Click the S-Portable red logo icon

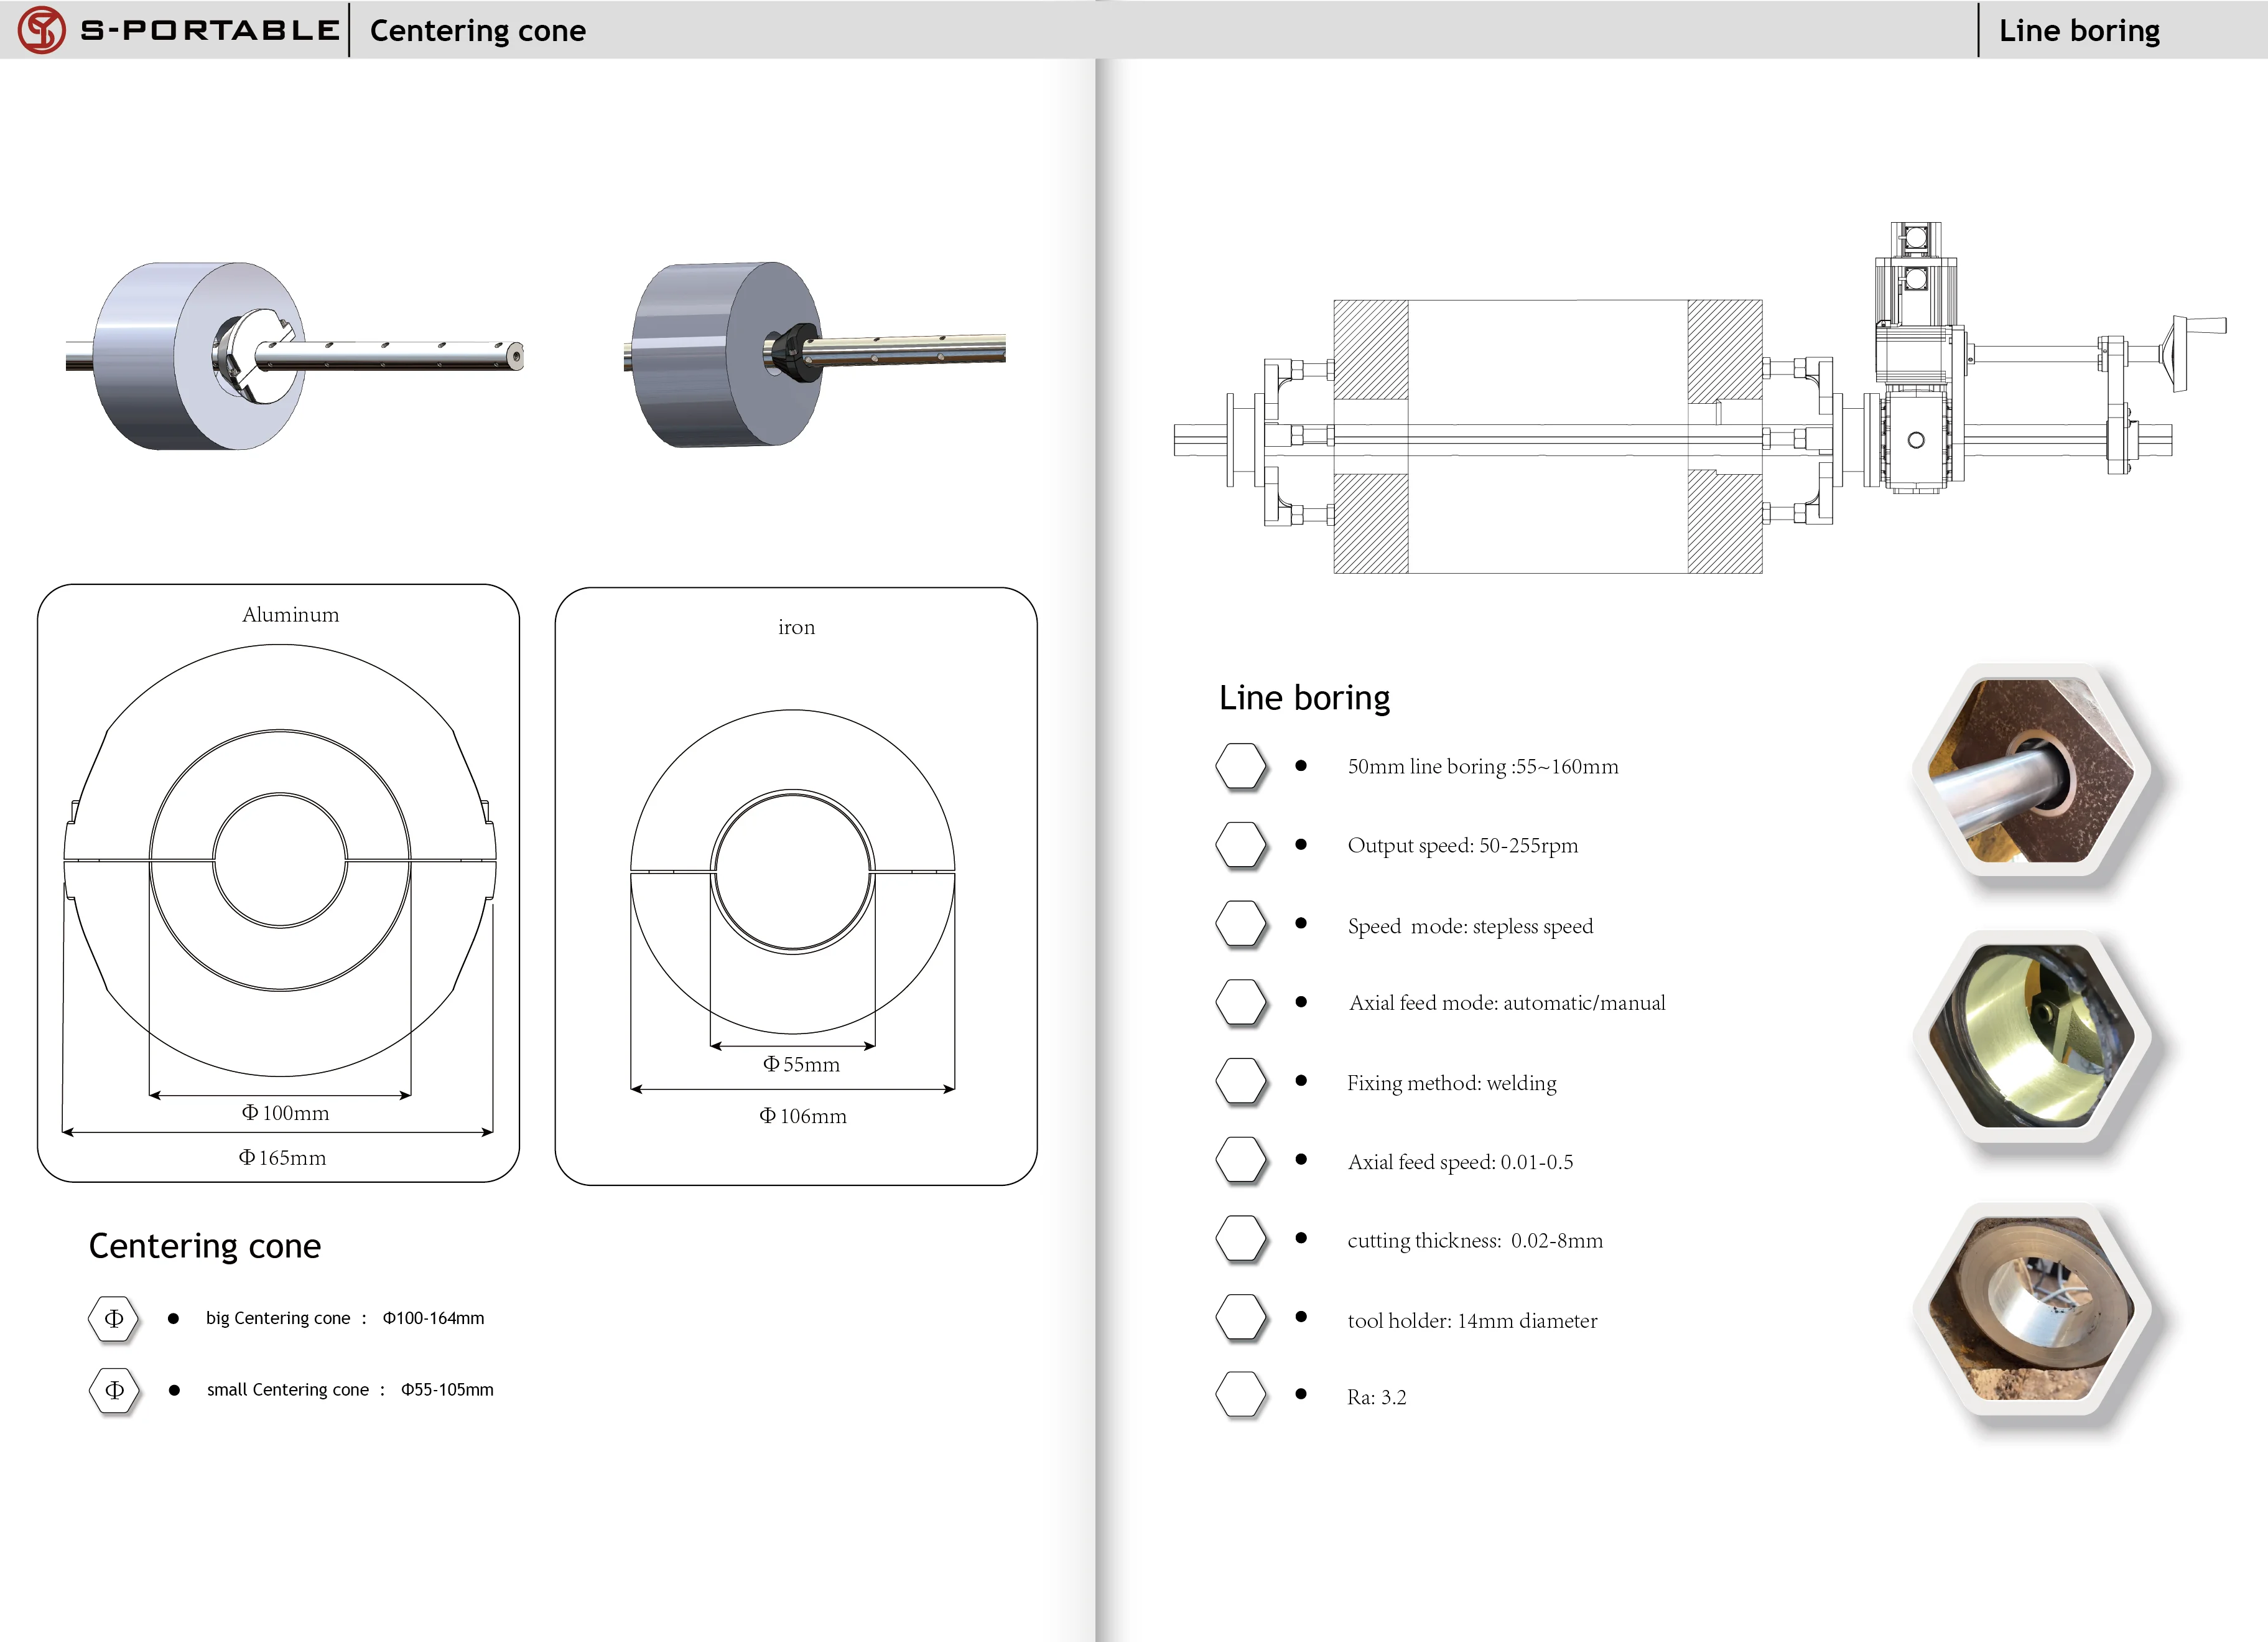42,30
